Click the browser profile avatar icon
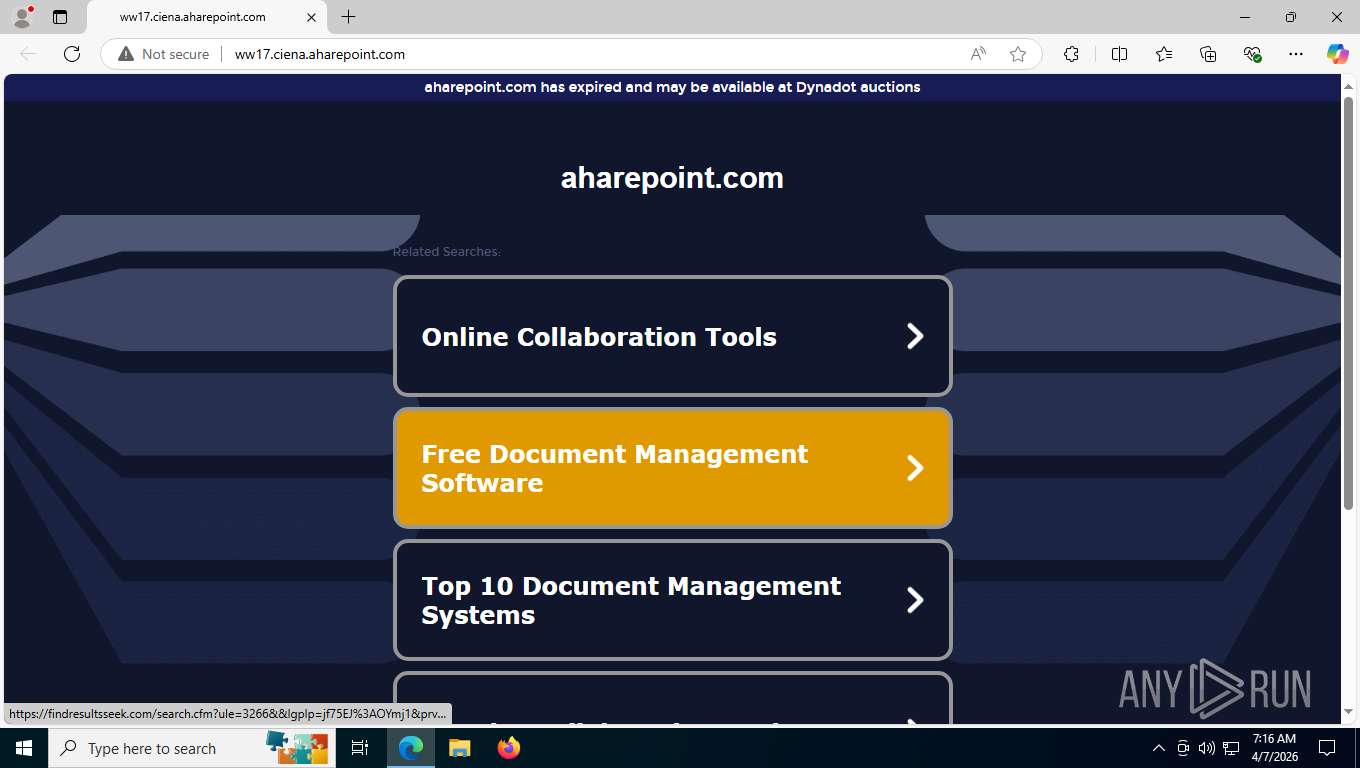The image size is (1360, 768). [22, 17]
